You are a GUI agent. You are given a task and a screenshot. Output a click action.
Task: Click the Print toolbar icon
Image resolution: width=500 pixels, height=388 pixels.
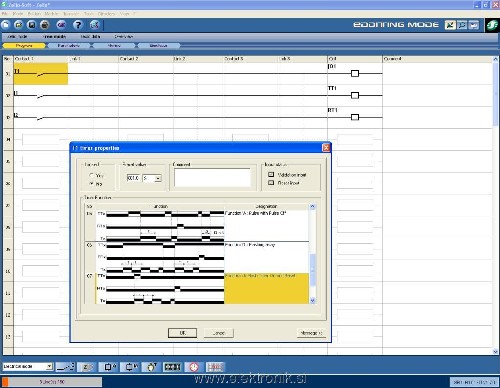[x=45, y=25]
